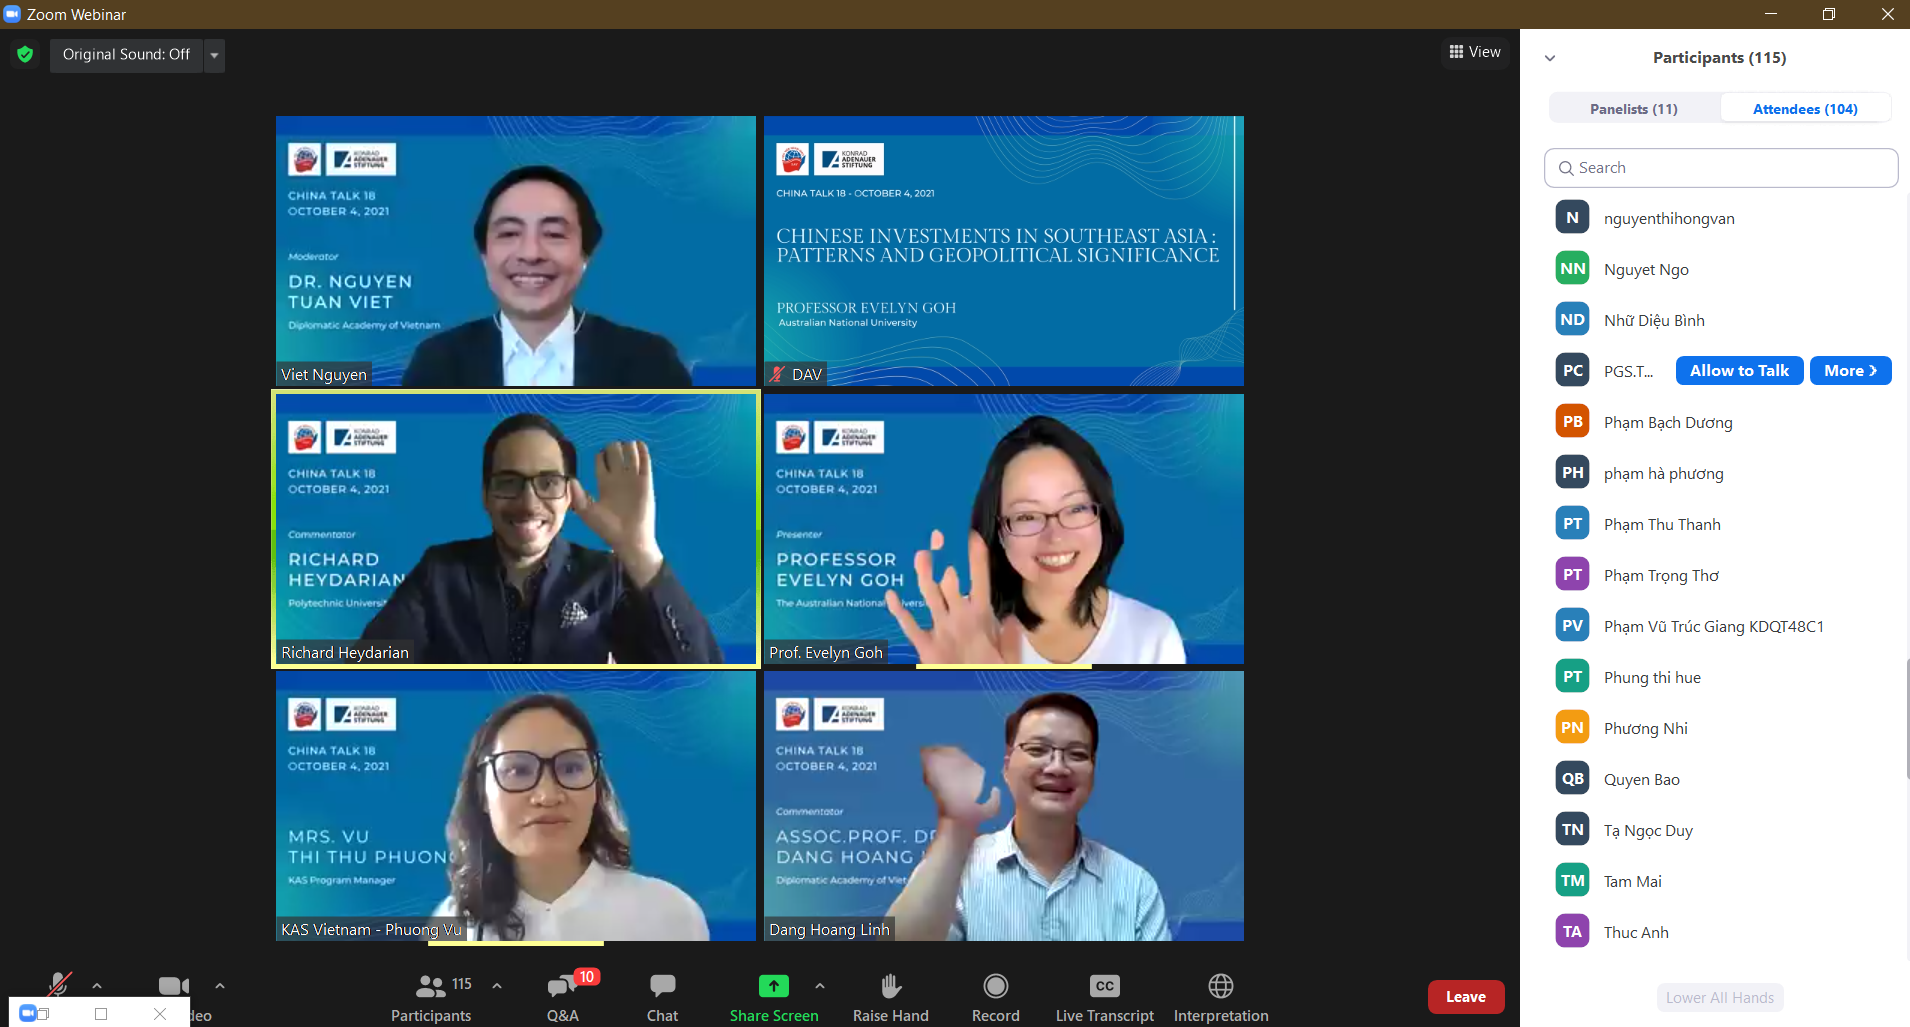Click the green encryption shield icon
Viewport: 1910px width, 1027px height.
(x=25, y=54)
